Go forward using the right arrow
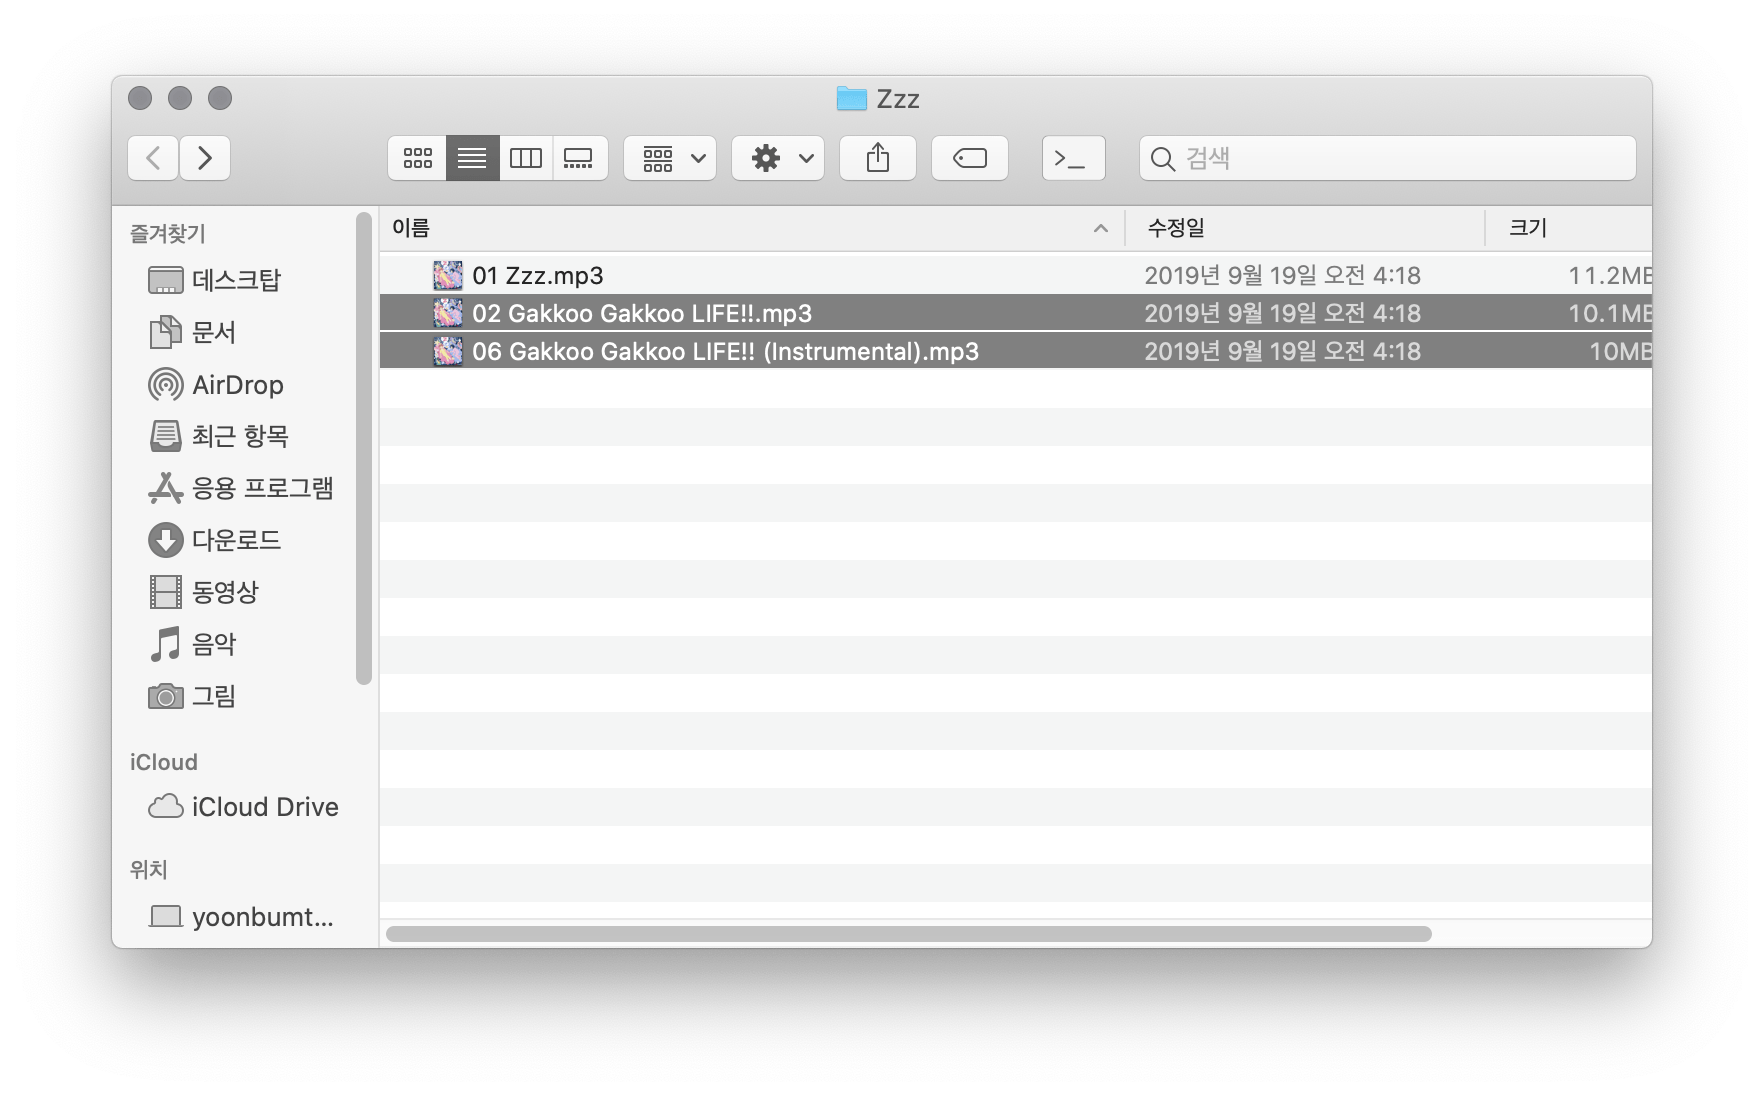 pos(205,158)
